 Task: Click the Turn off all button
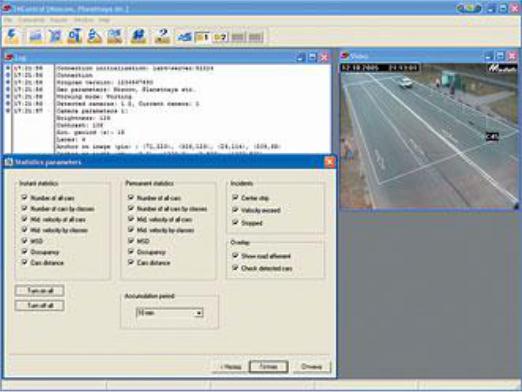[40, 305]
